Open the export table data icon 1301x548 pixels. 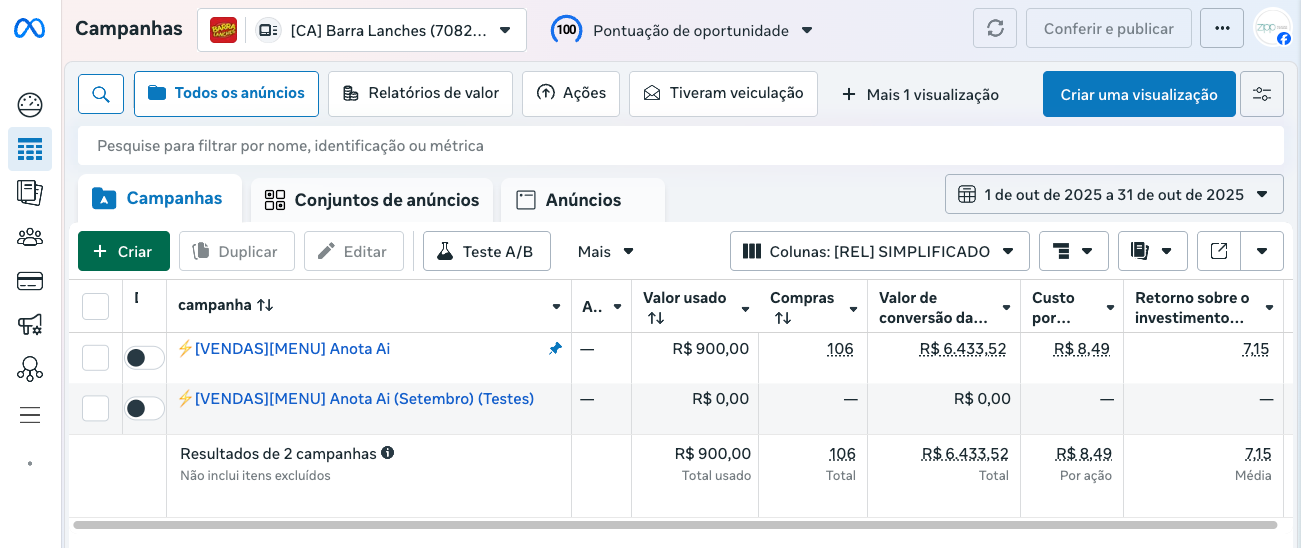tap(1219, 251)
